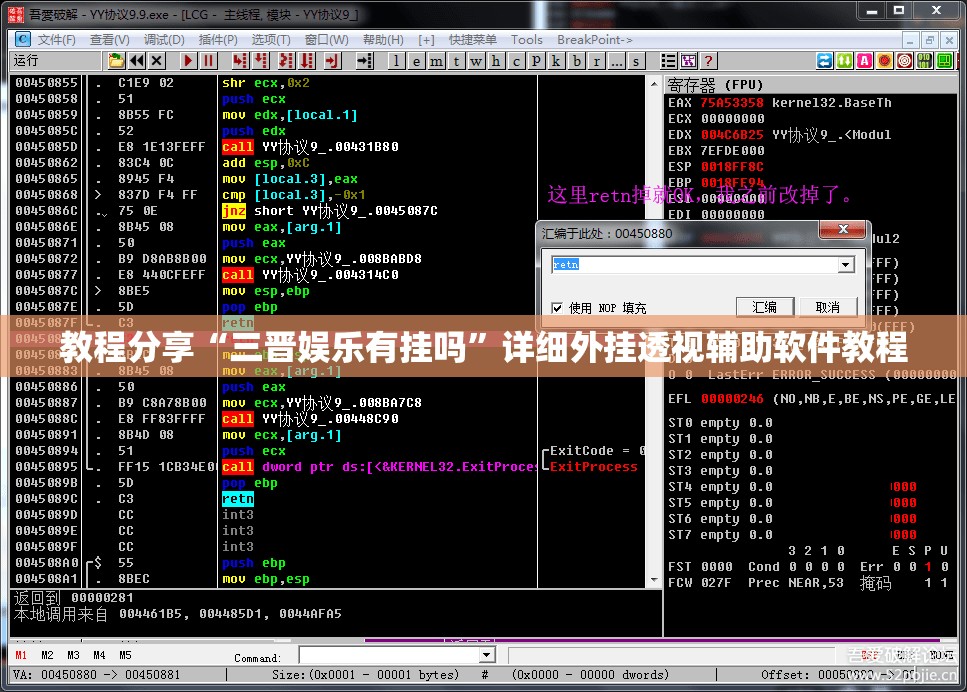Screen dimensions: 967x692
Task: Click the red question mark help icon
Action: tap(708, 60)
